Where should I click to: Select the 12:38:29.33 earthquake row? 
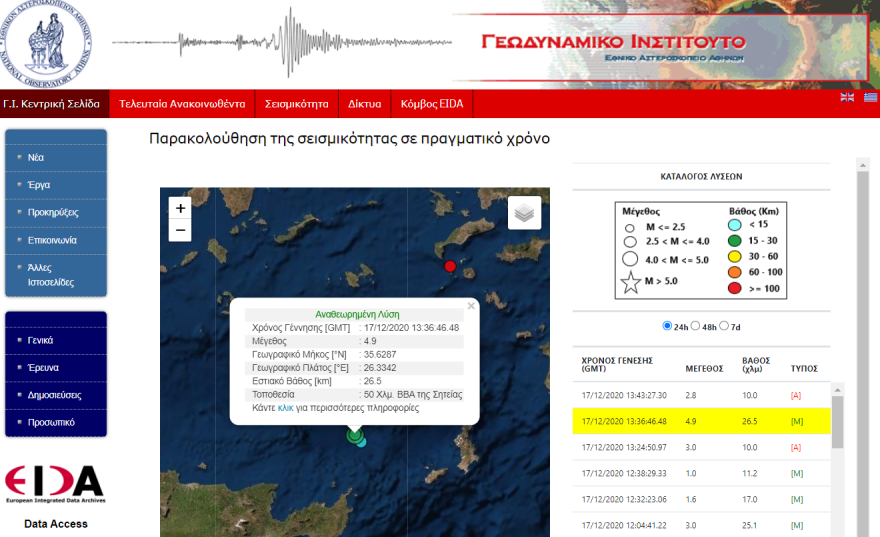(x=701, y=473)
